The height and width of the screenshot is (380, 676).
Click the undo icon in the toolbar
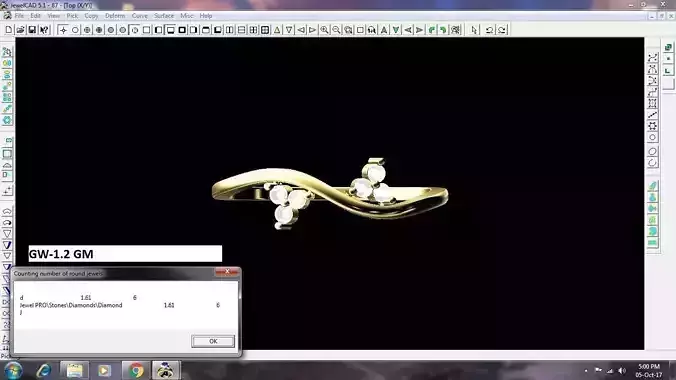(489, 30)
